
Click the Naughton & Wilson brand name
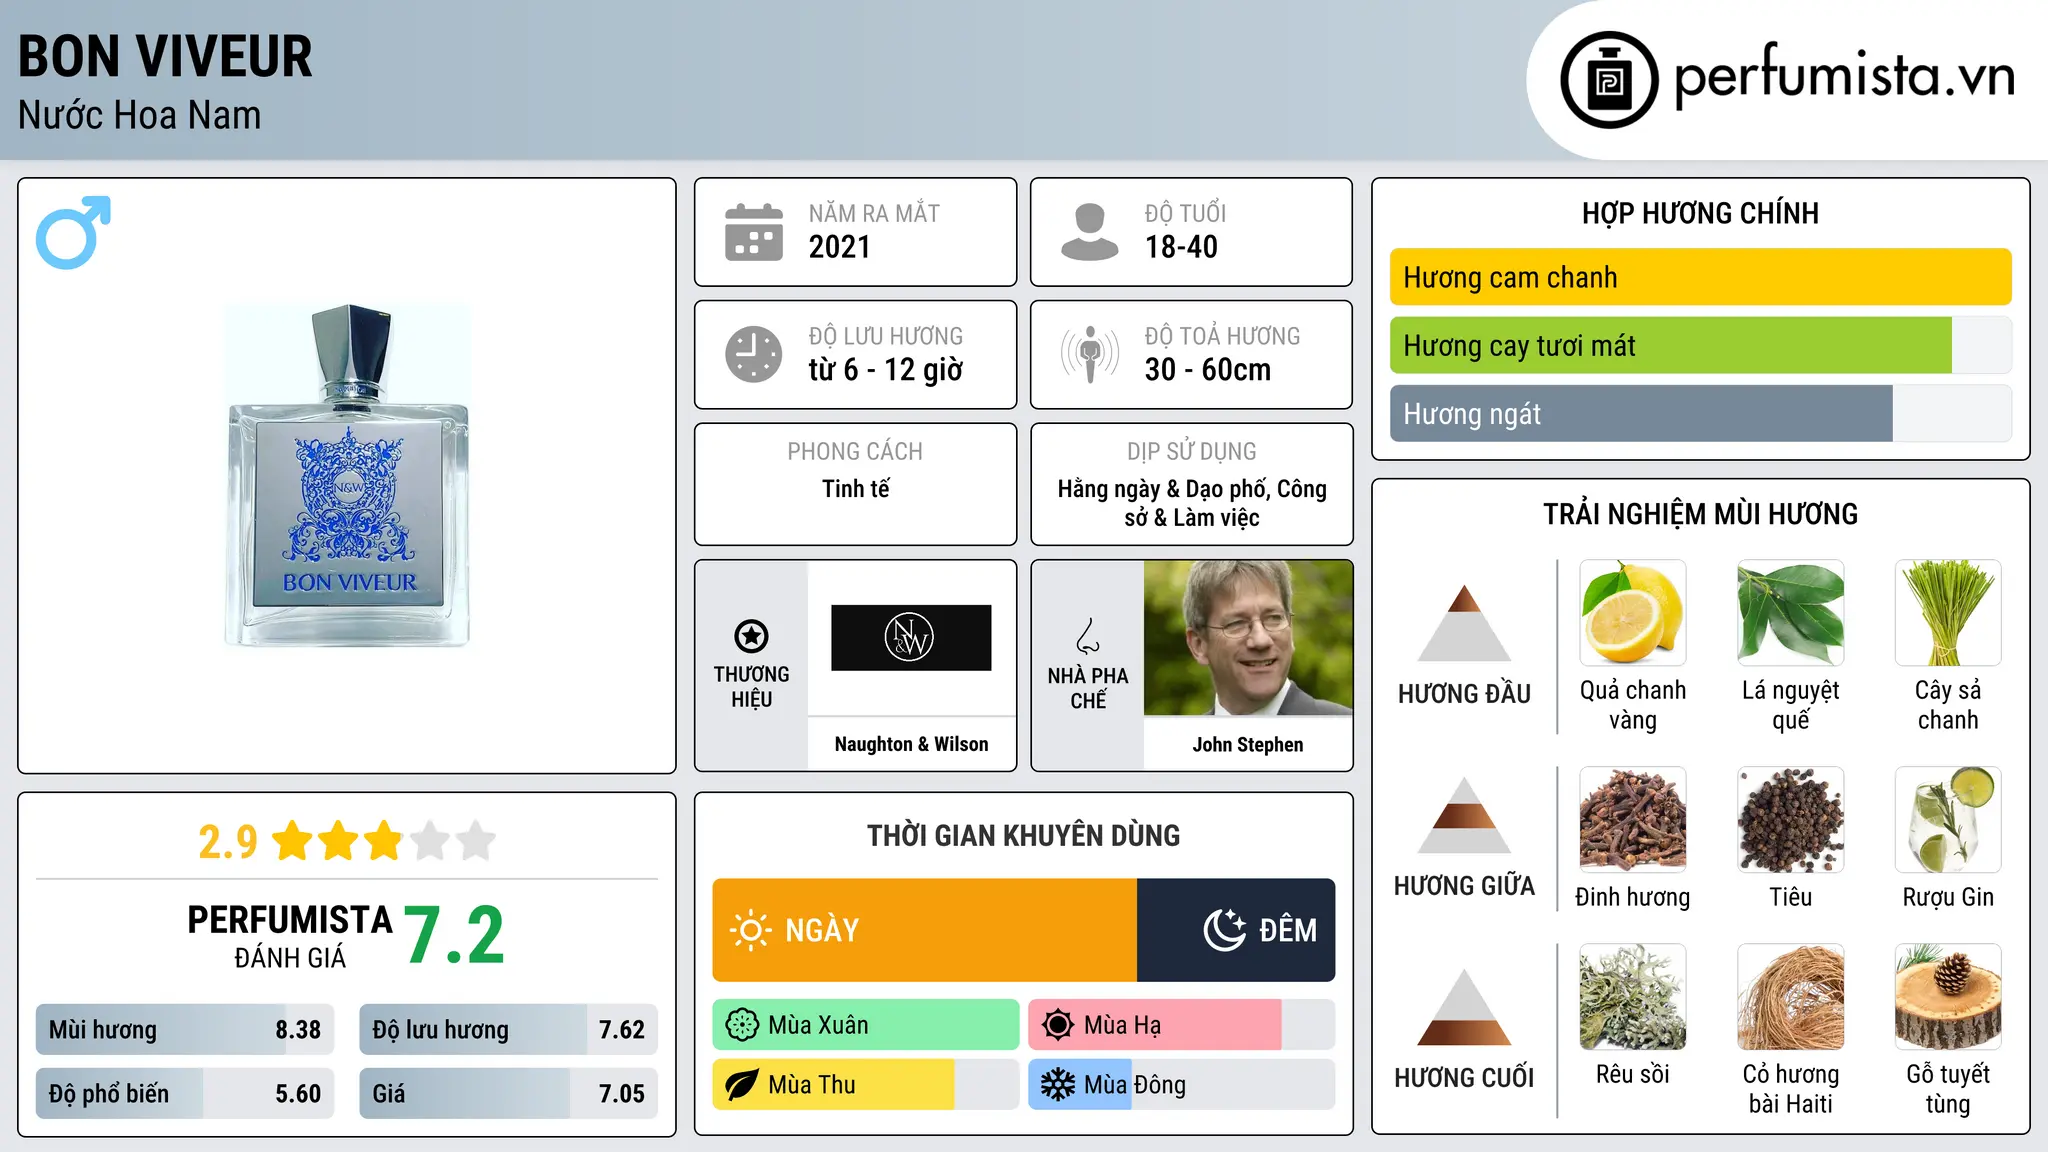[911, 744]
